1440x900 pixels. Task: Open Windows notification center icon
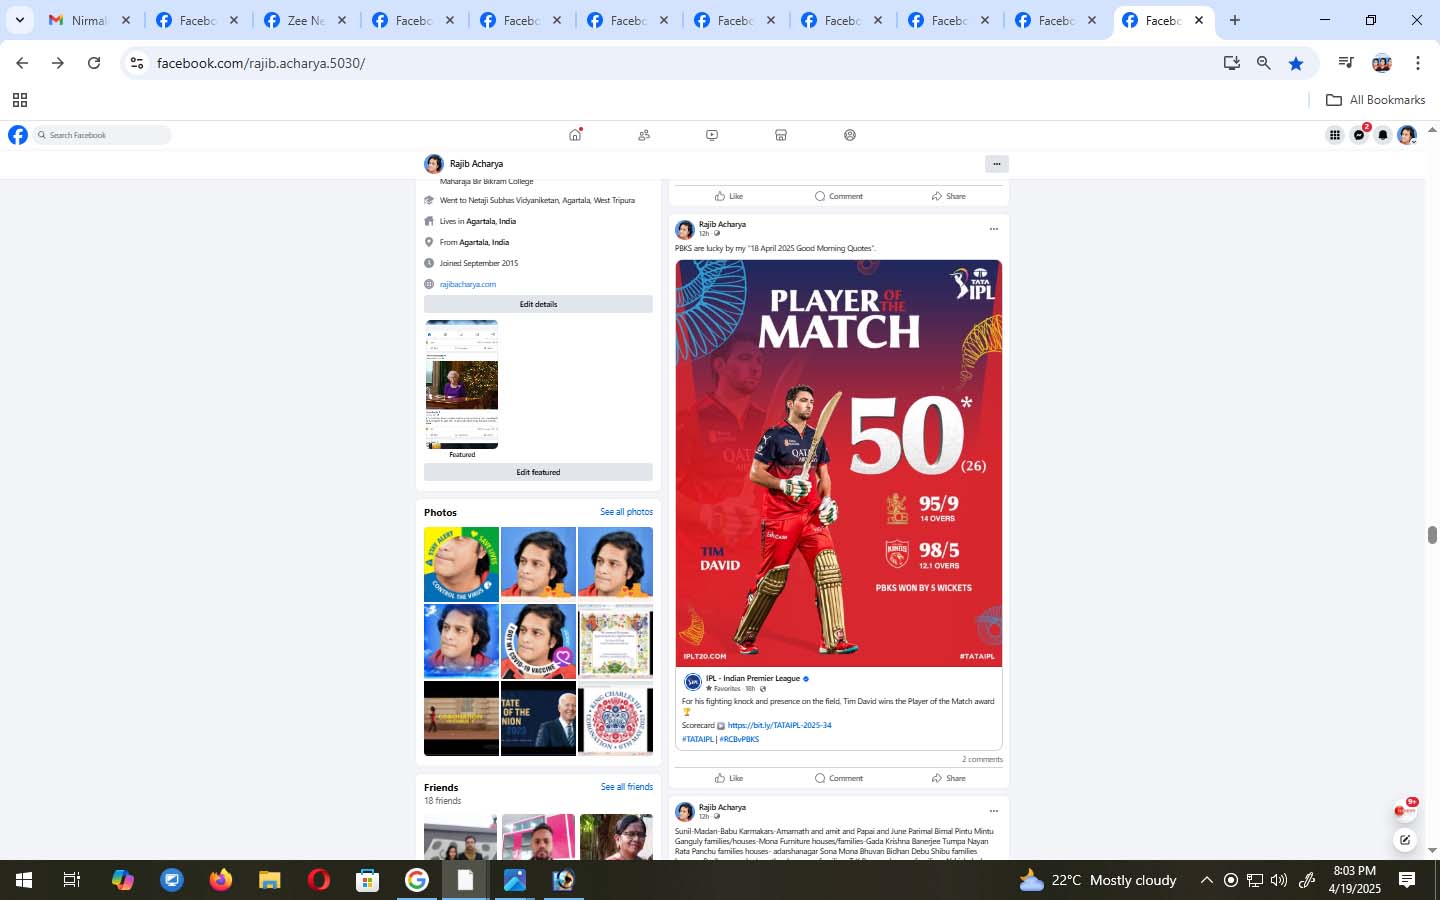[x=1407, y=880]
